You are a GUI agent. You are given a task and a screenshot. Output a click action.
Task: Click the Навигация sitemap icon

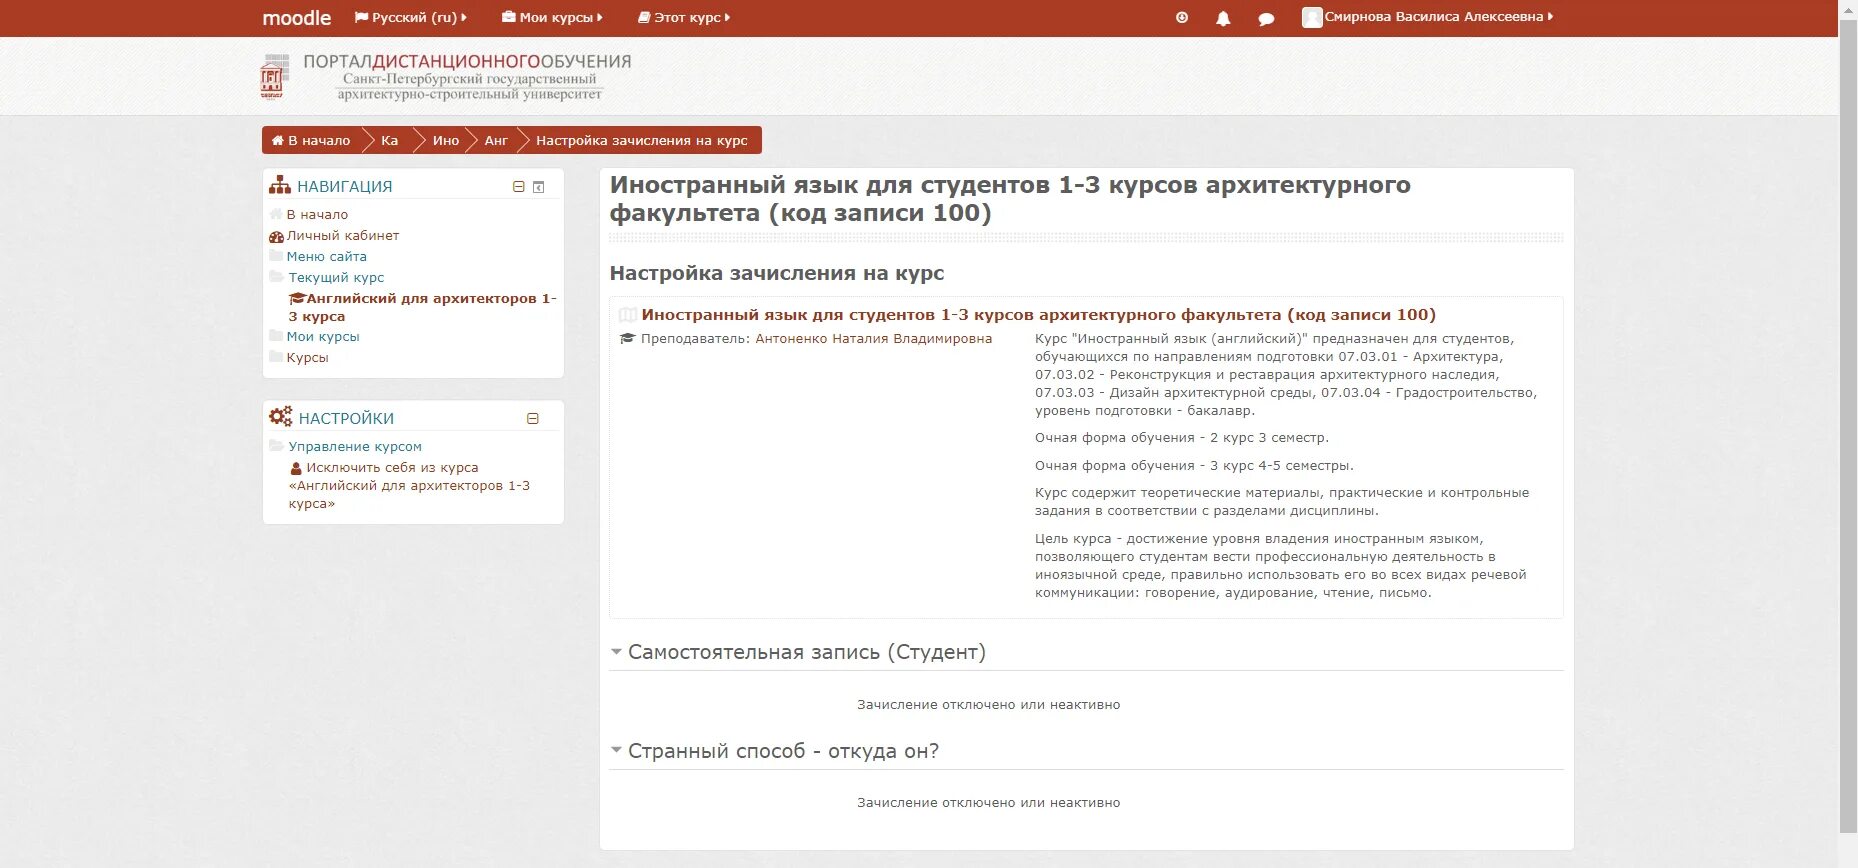point(280,185)
